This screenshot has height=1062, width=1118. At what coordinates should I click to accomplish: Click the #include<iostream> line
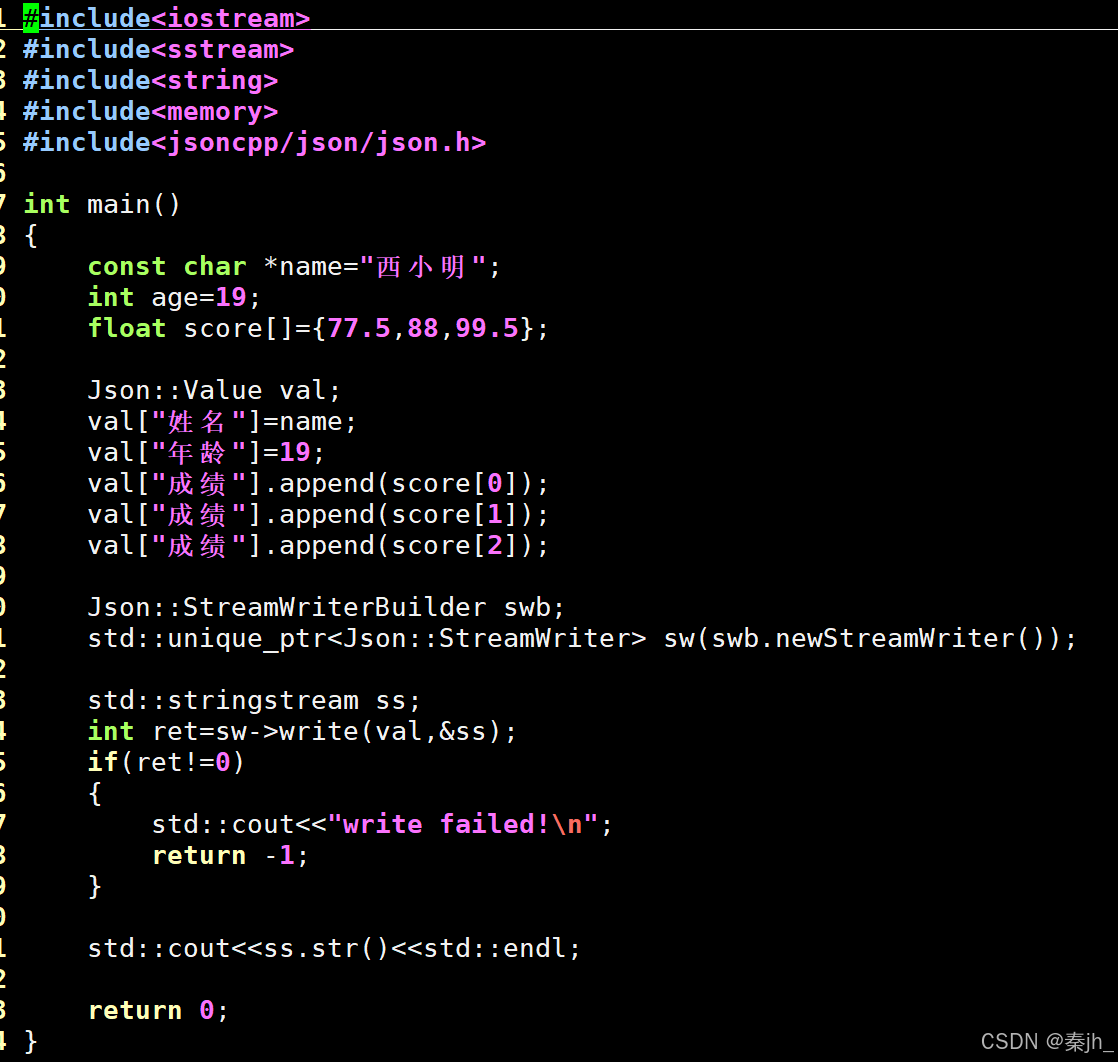166,18
